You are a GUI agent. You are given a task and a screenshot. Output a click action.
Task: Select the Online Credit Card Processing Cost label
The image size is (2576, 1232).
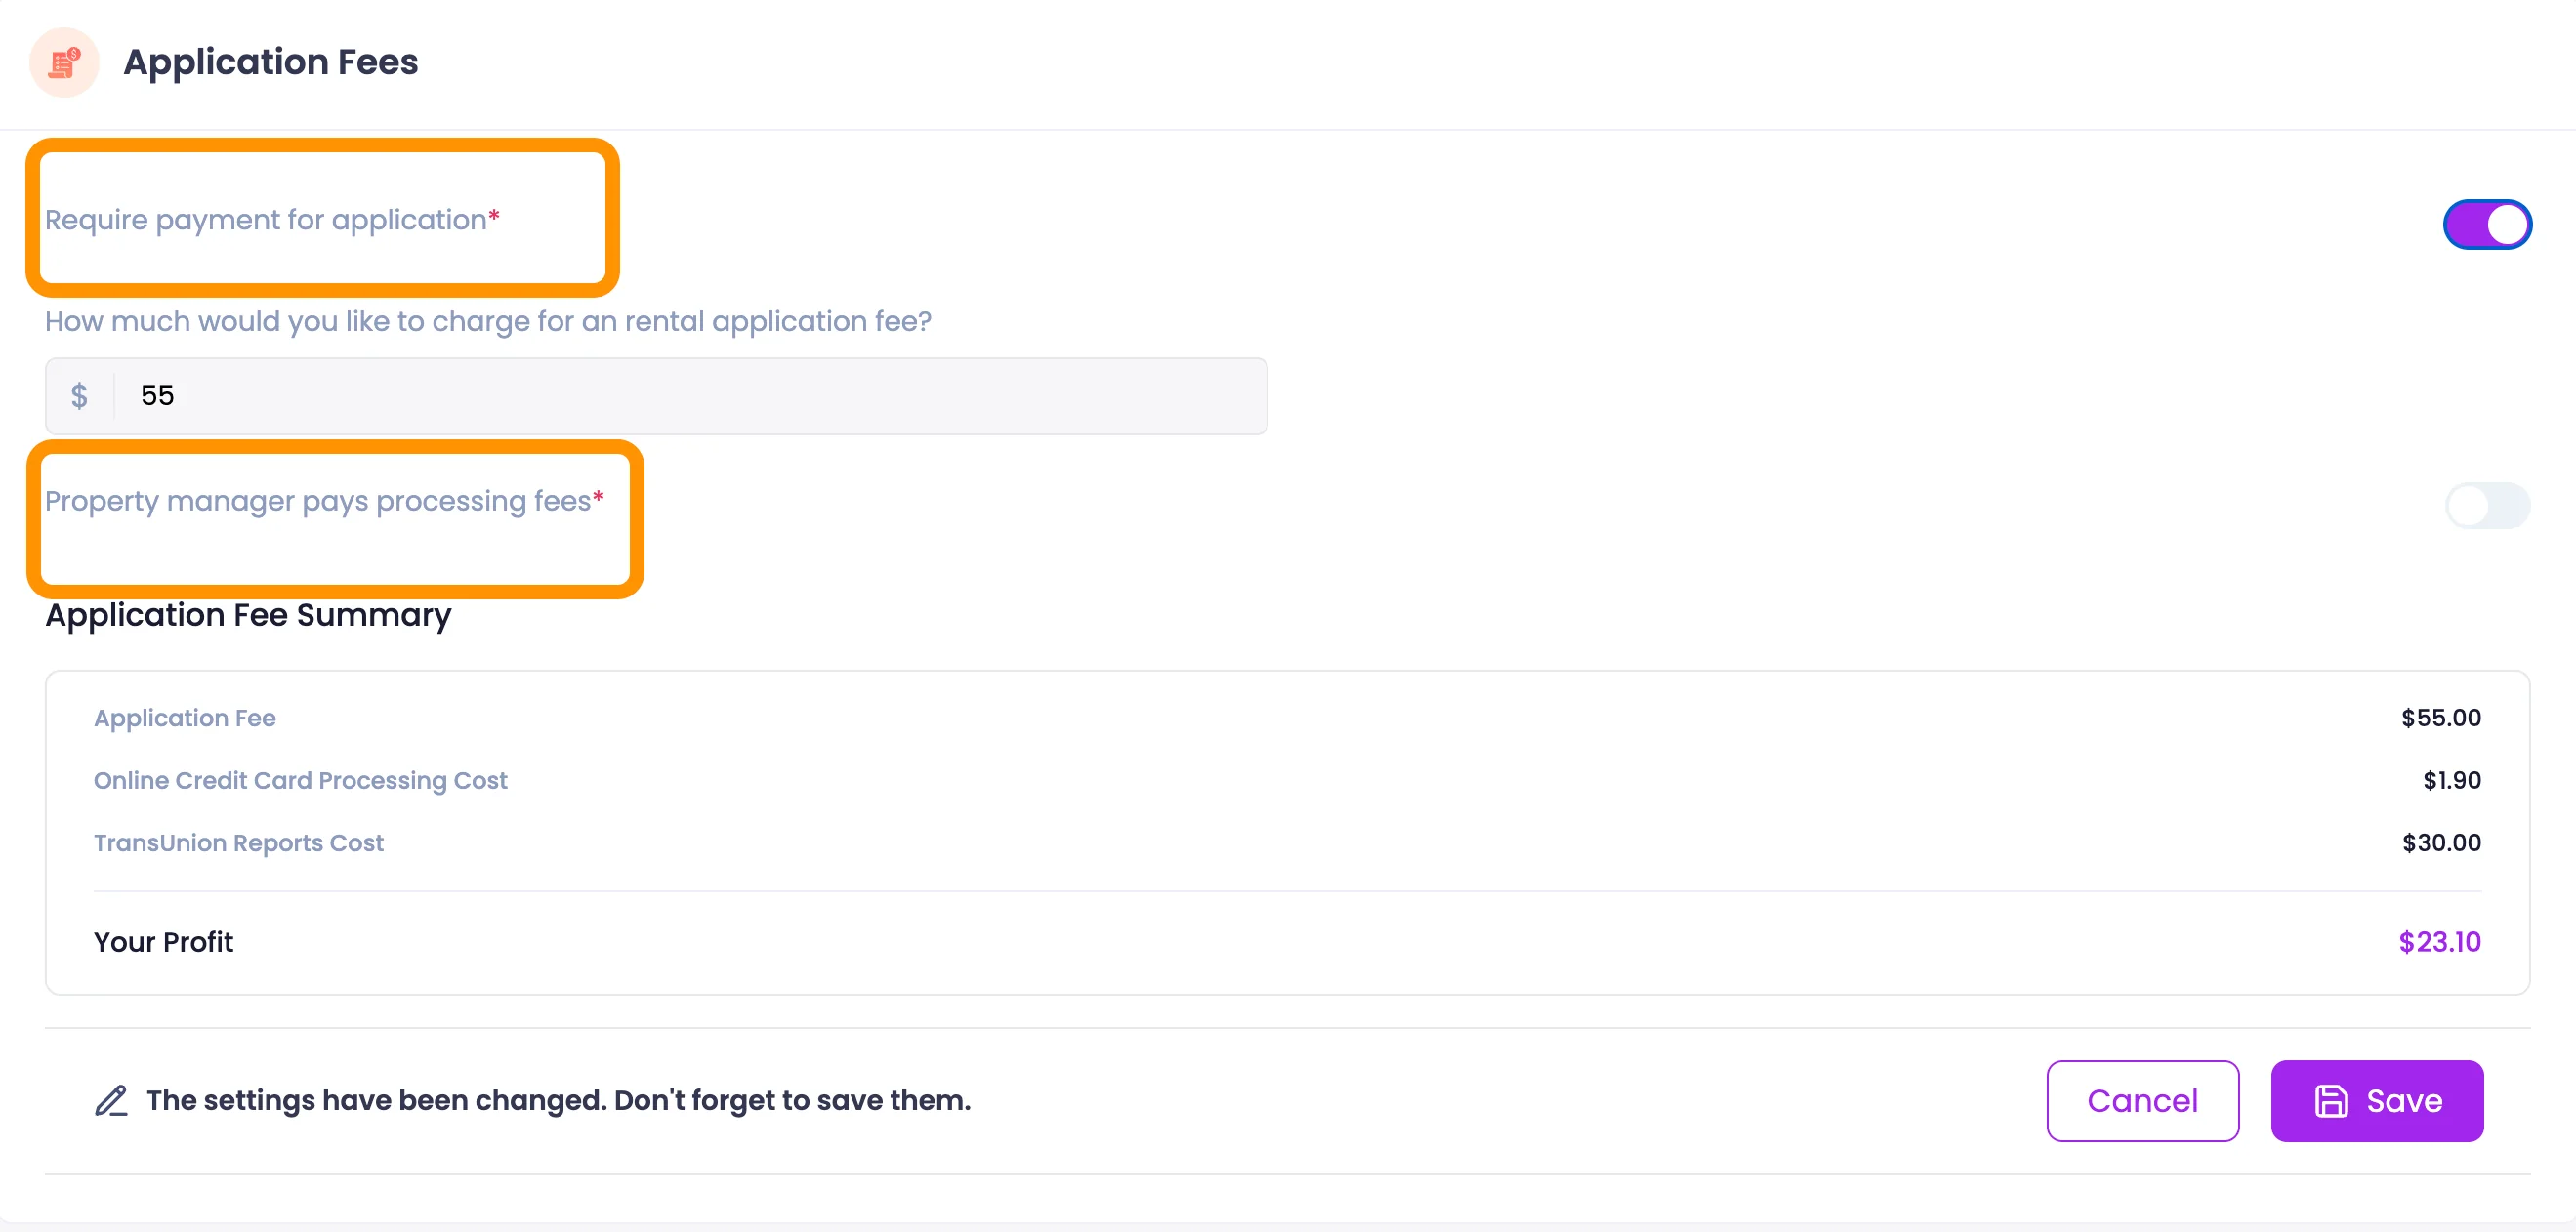click(x=300, y=780)
